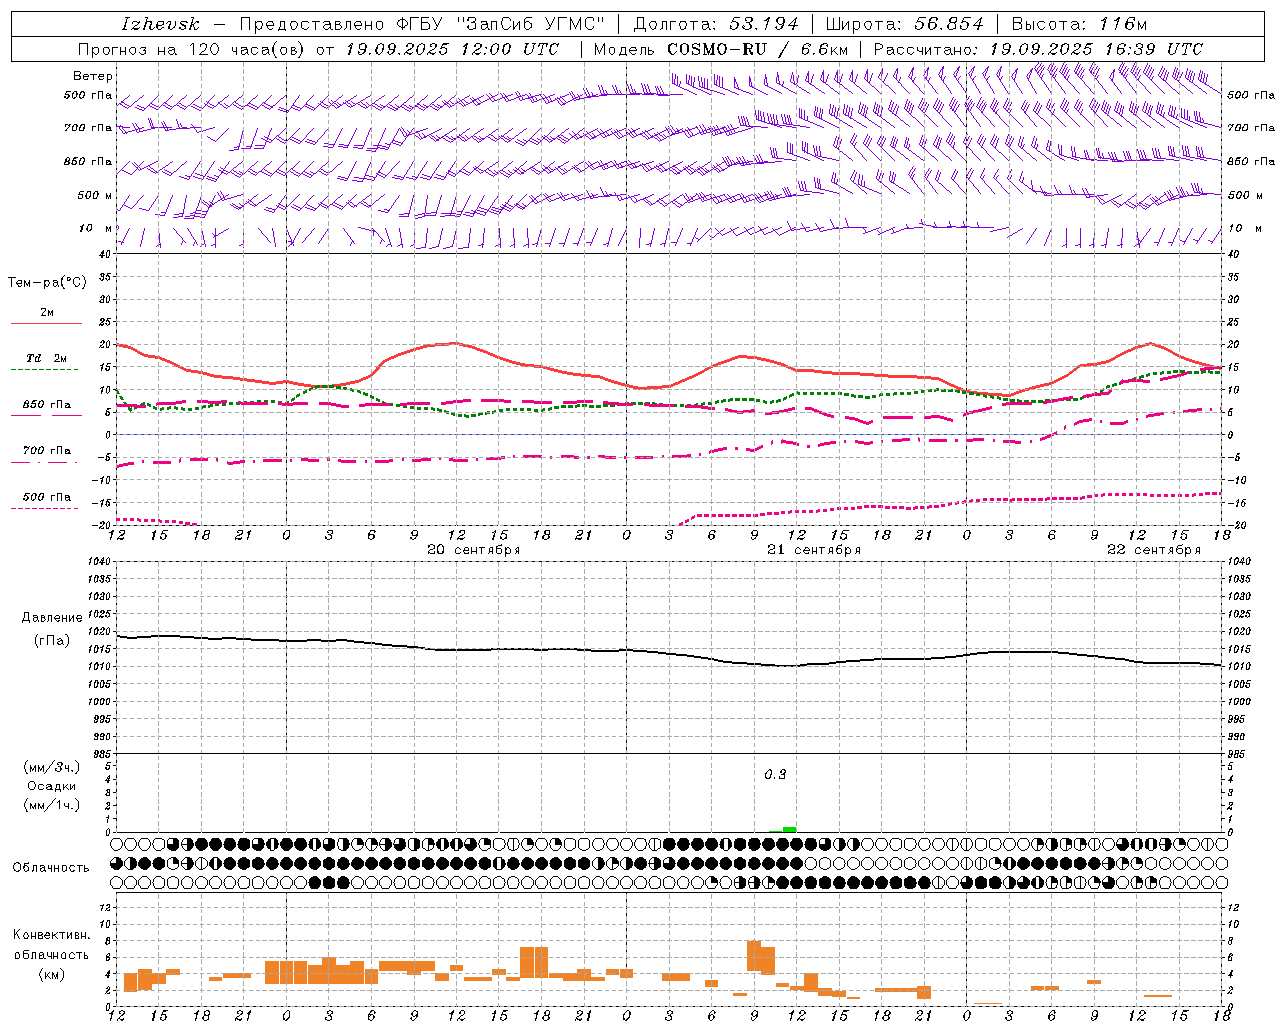Click the 2м temperature legend entry

coord(47,313)
